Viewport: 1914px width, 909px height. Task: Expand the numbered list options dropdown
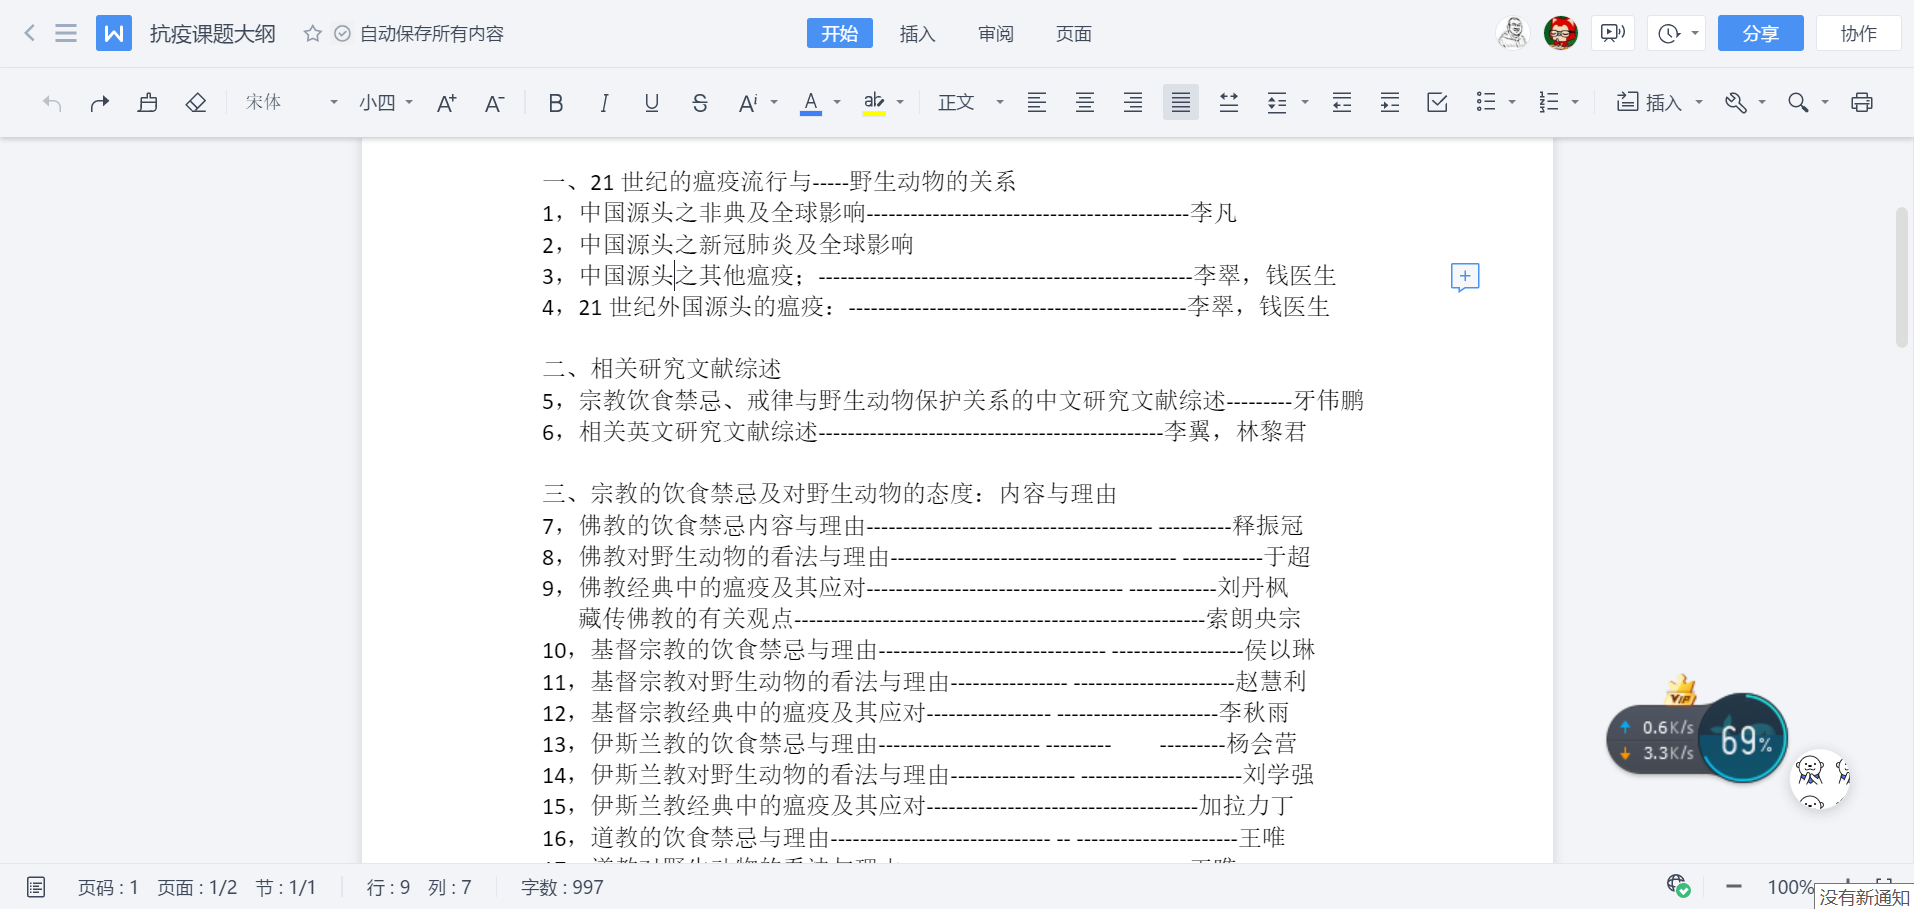click(1575, 102)
